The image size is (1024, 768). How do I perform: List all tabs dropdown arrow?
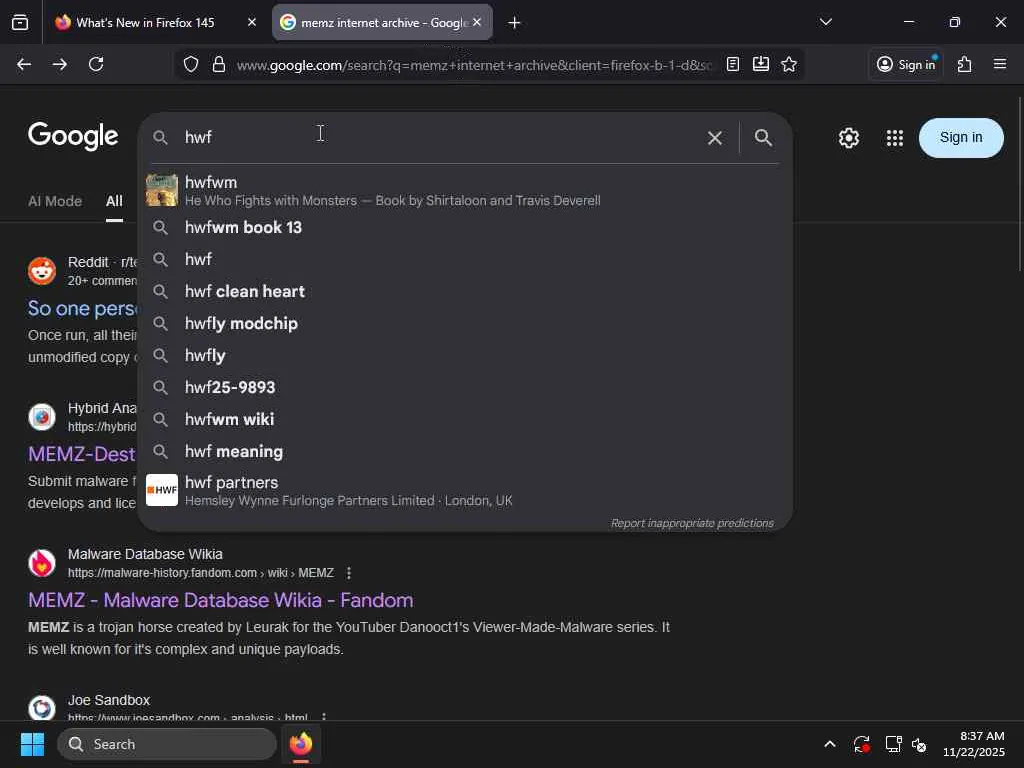[x=825, y=22]
